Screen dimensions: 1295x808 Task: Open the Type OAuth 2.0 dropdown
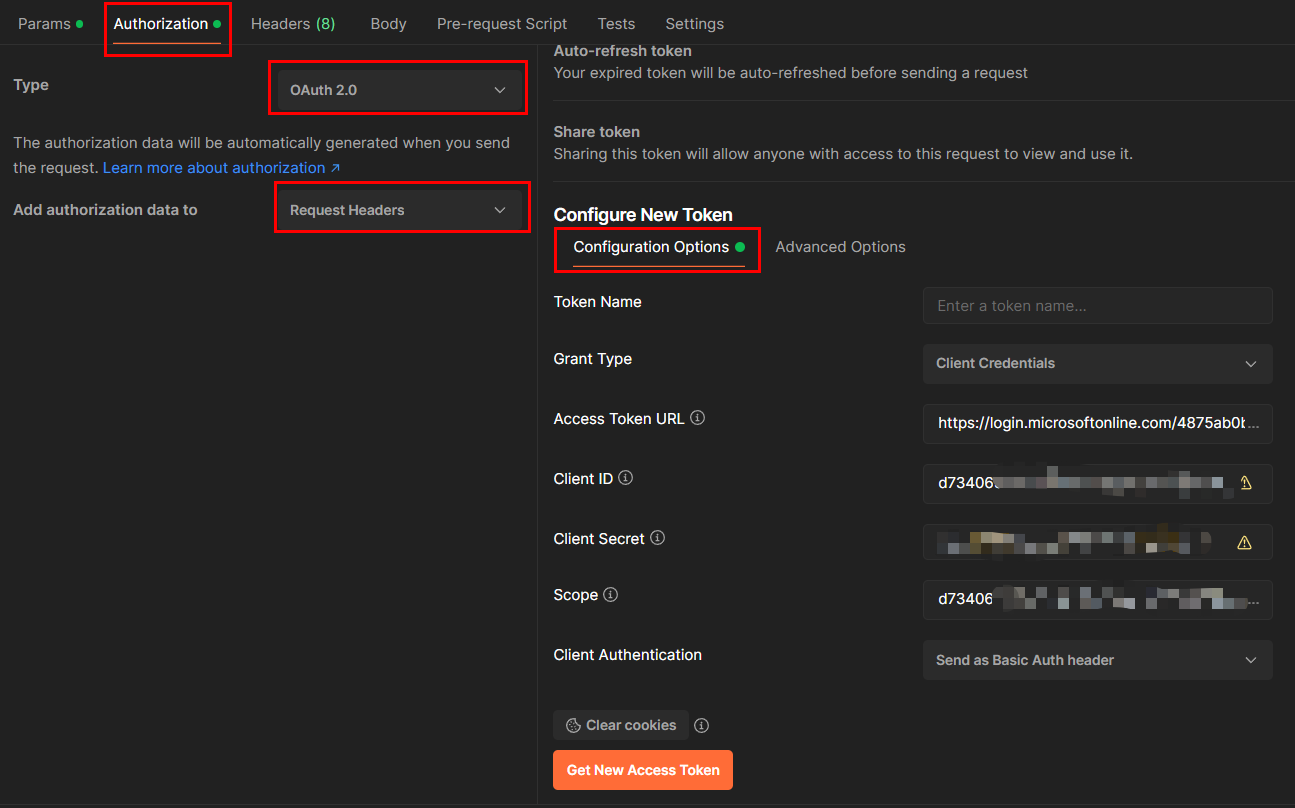(399, 90)
